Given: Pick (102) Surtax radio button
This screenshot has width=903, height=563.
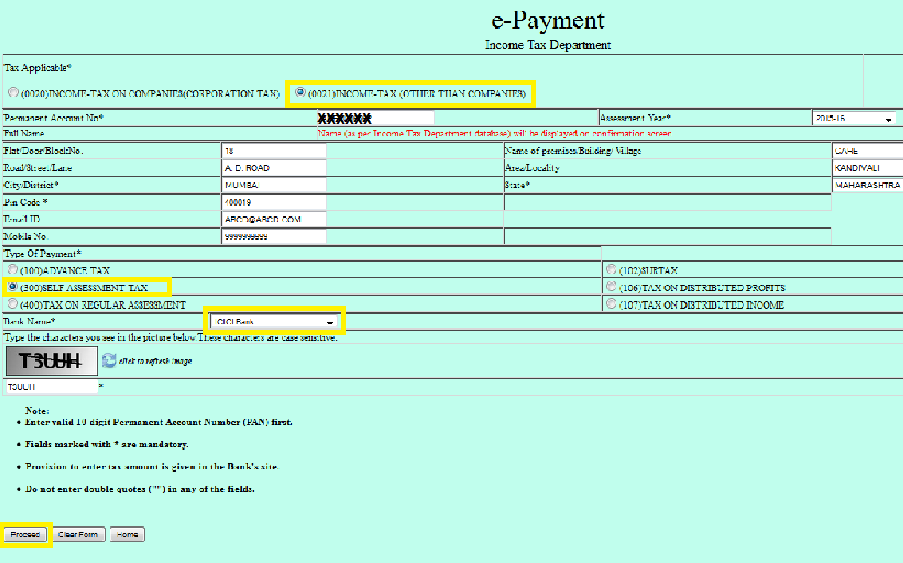Looking at the screenshot, I should coord(611,270).
